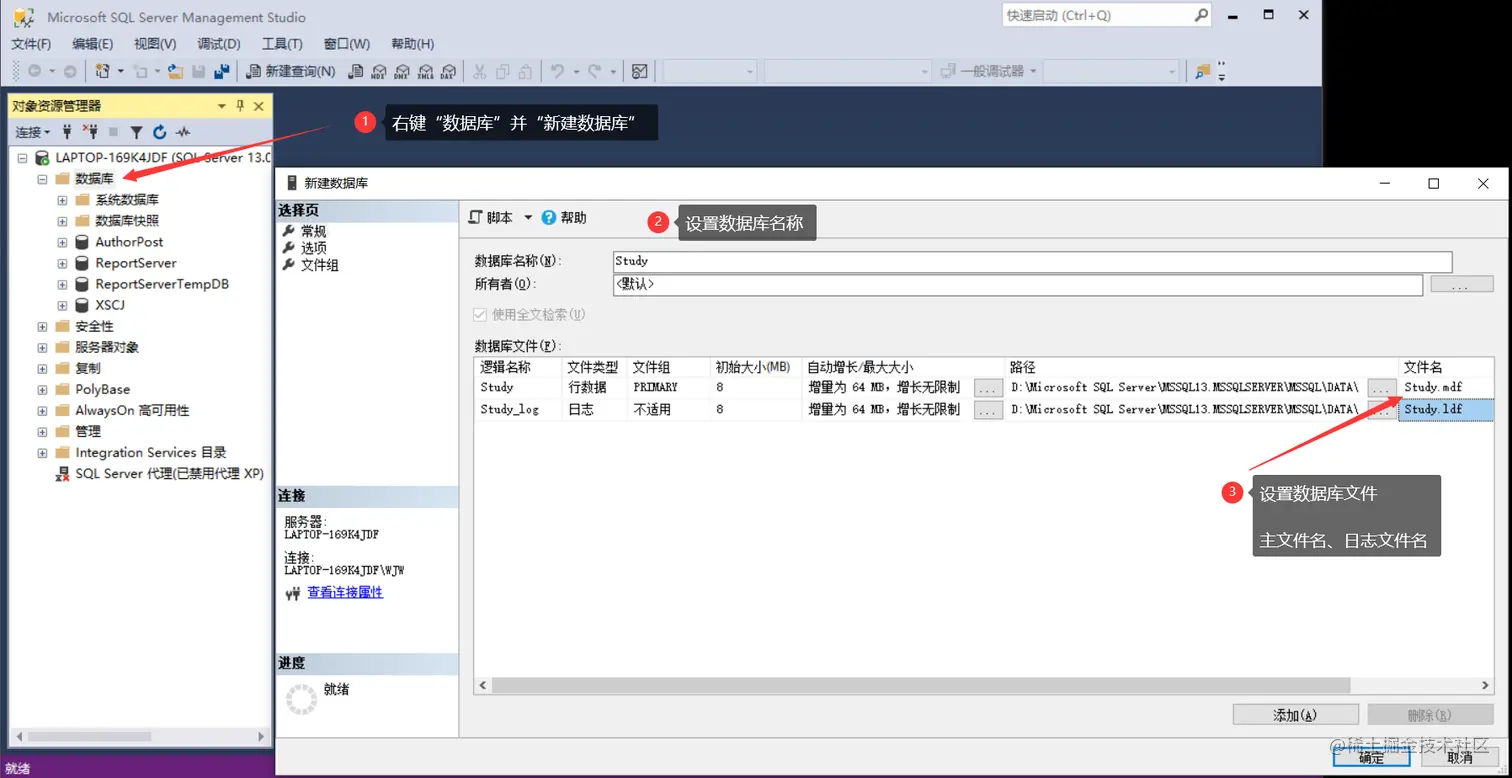
Task: Click the 帮助 help icon in dialog
Action: click(549, 217)
